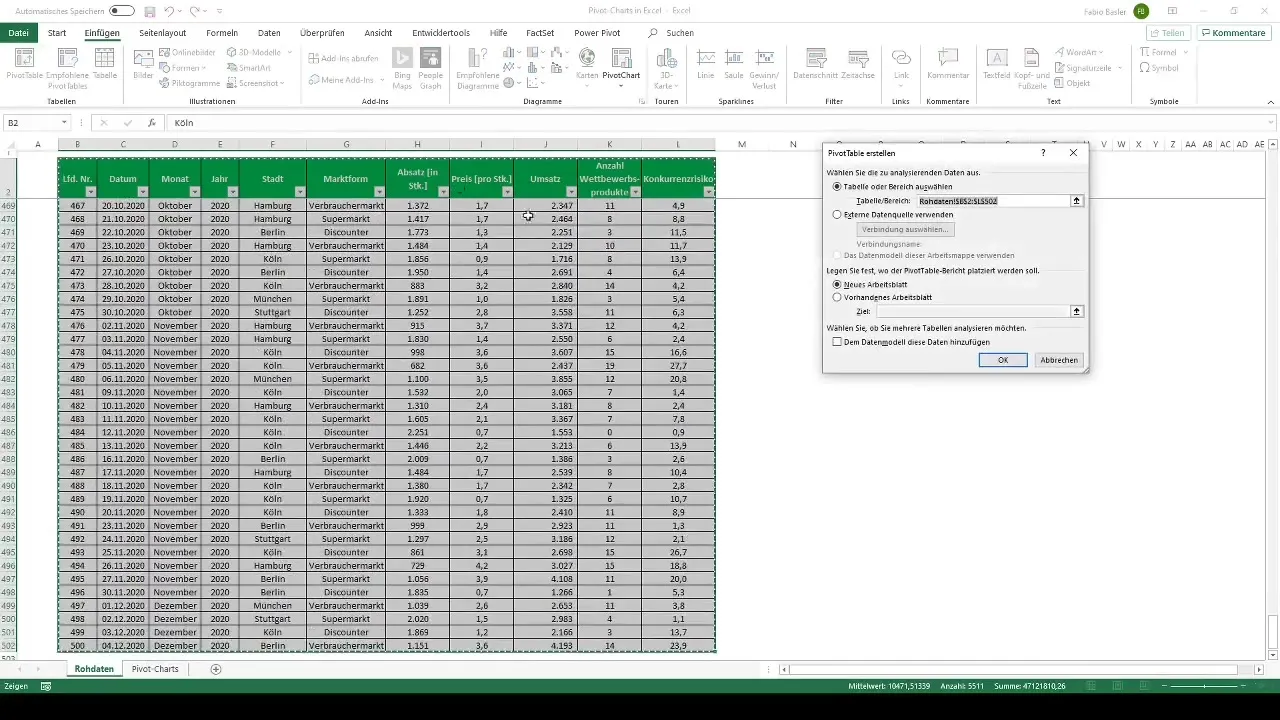Screen dimensions: 1280x720
Task: Choose Neues Arbeitsblatt option
Action: point(837,284)
